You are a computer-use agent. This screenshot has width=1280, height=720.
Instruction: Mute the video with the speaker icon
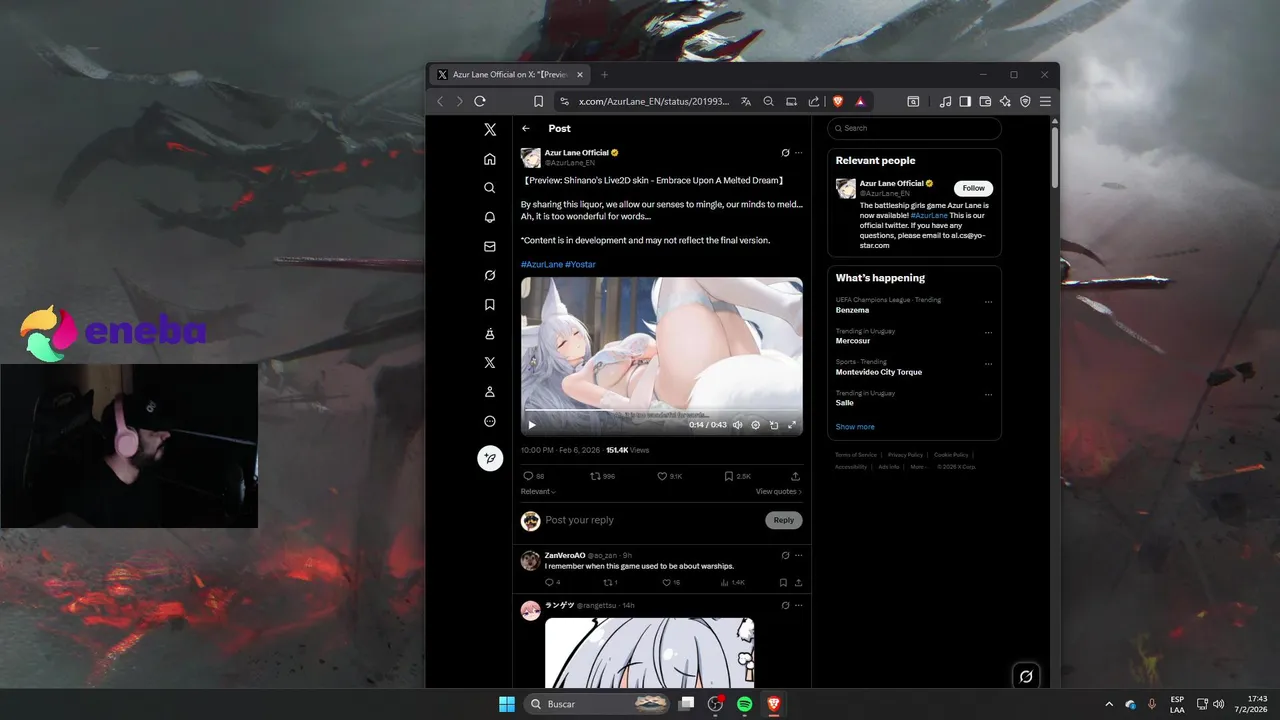737,425
